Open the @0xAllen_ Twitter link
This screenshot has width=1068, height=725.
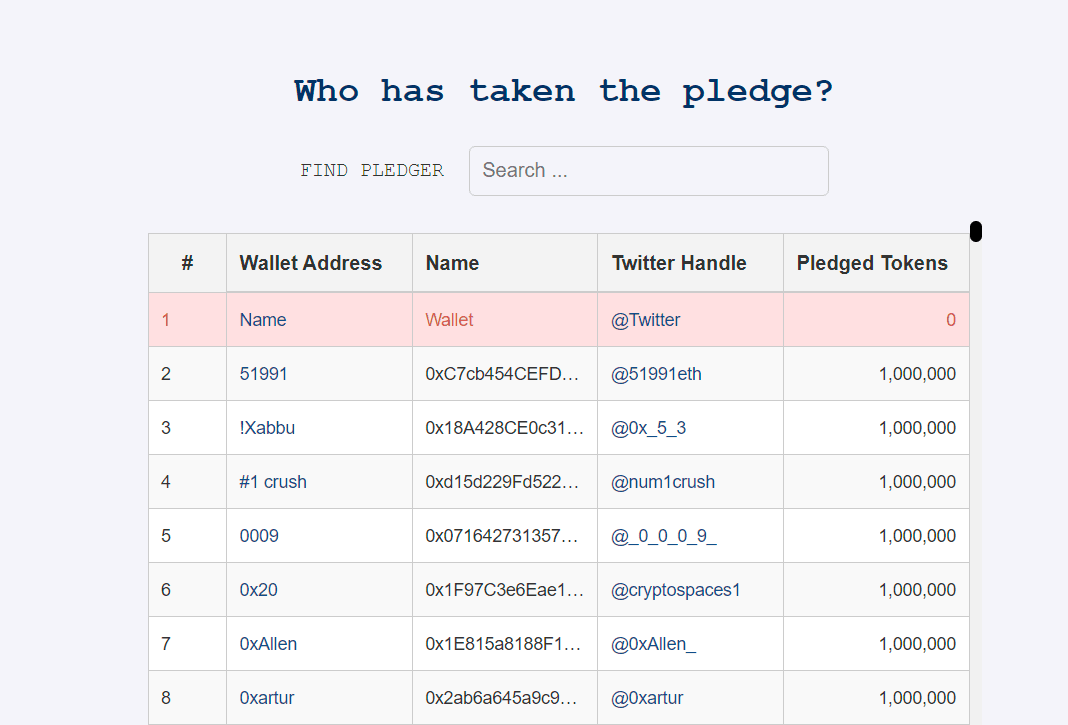[653, 644]
